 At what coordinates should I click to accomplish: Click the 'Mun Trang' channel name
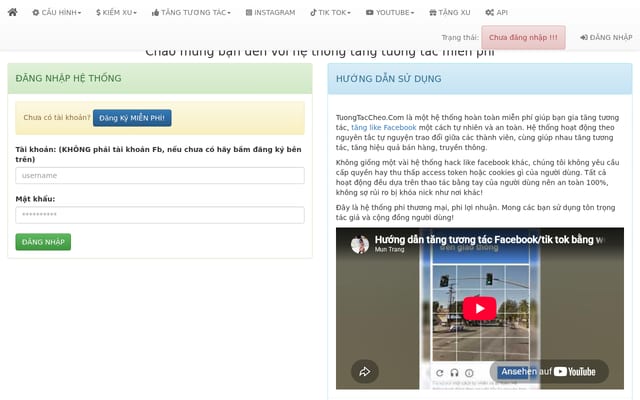pos(389,249)
